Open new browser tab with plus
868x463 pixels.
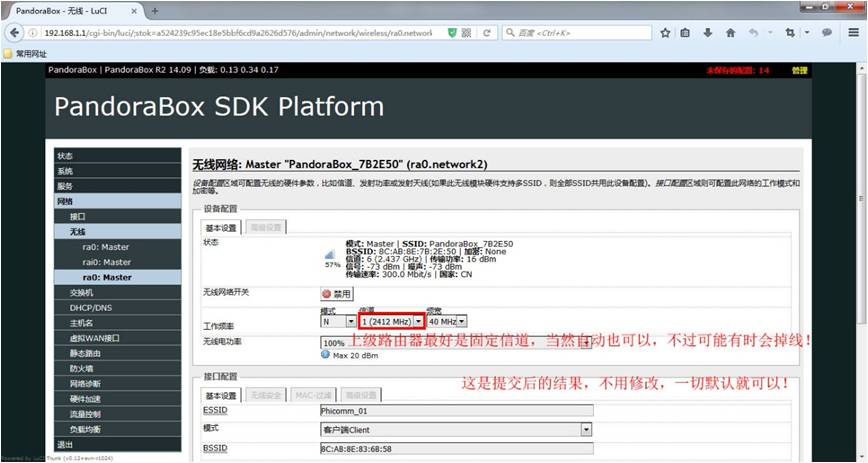tap(155, 11)
